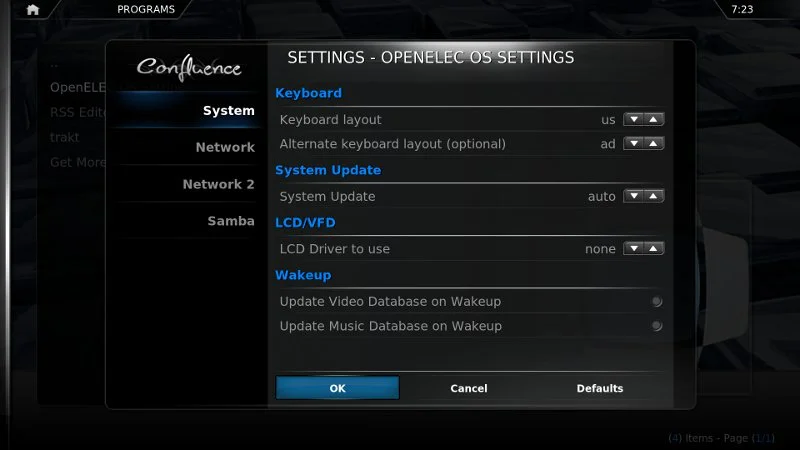The image size is (800, 450).
Task: Open the Samba settings tab
Action: click(x=231, y=221)
